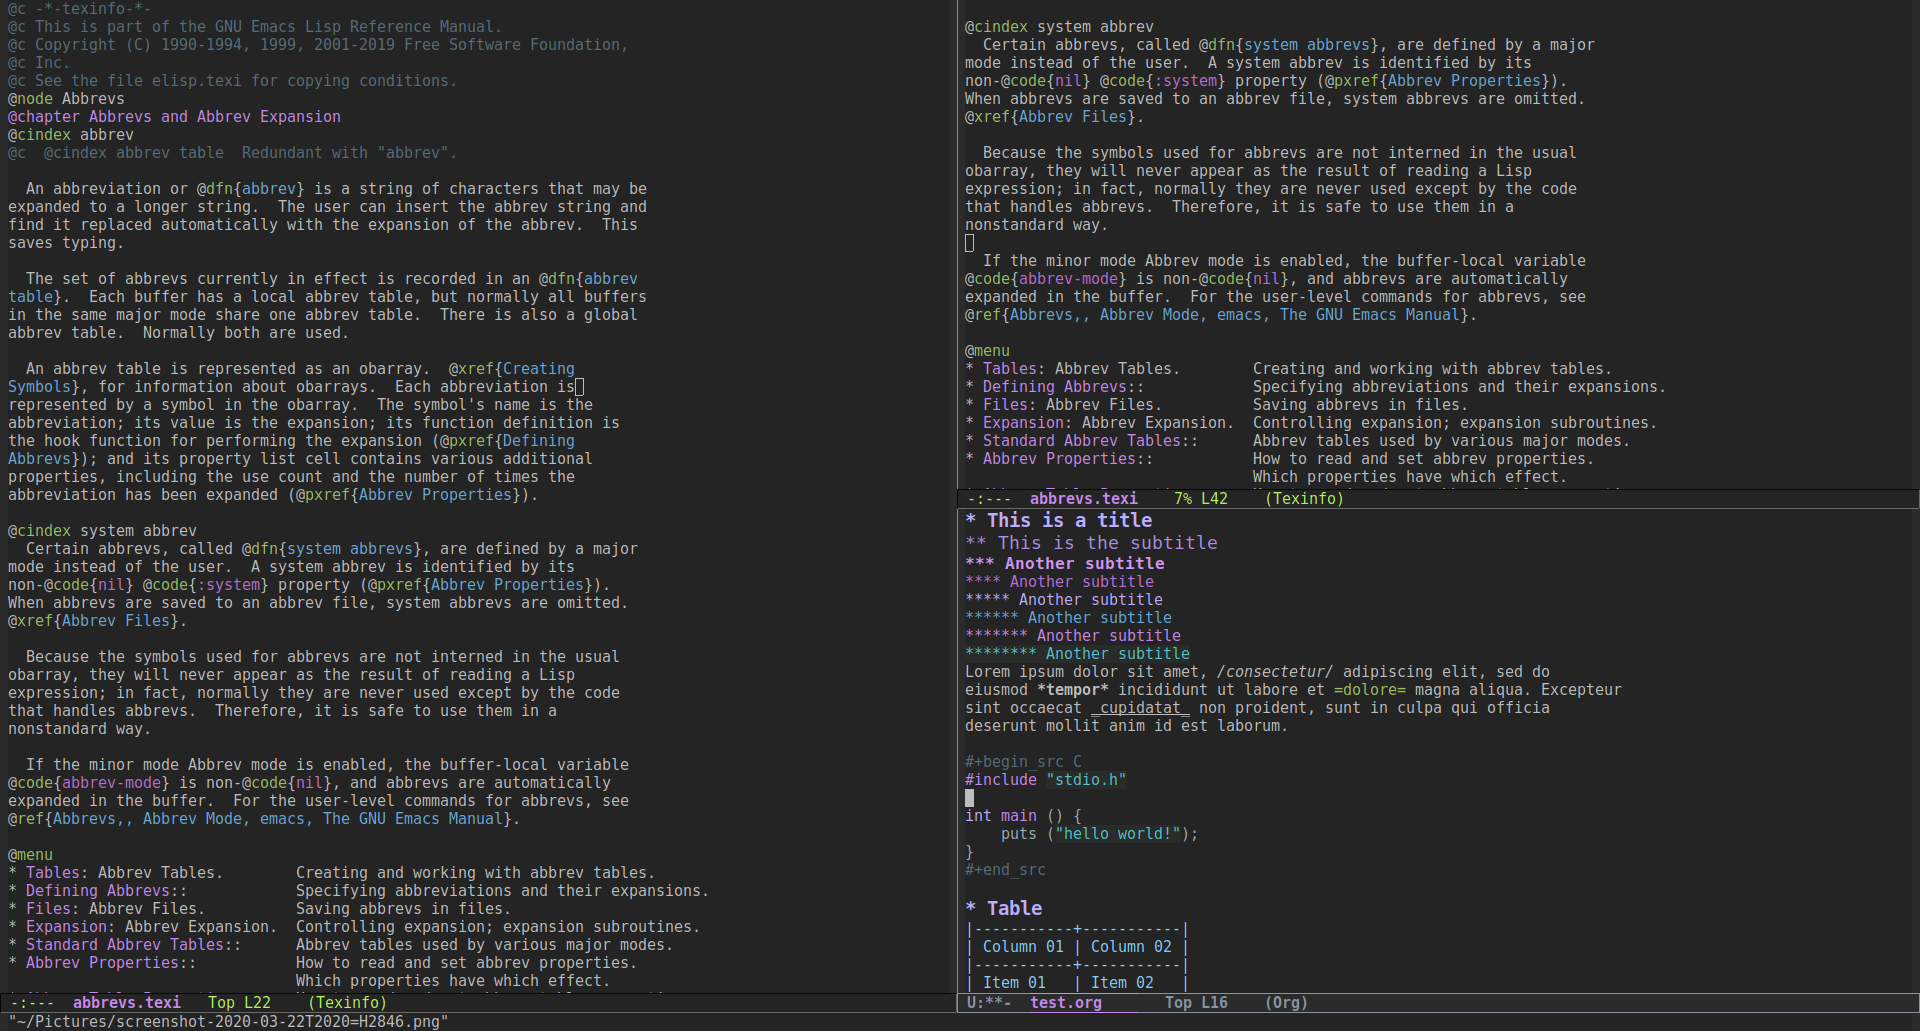
Task: Click 'Defining Abbrevs::' menu entry in L42 window
Action: [x=1063, y=386]
